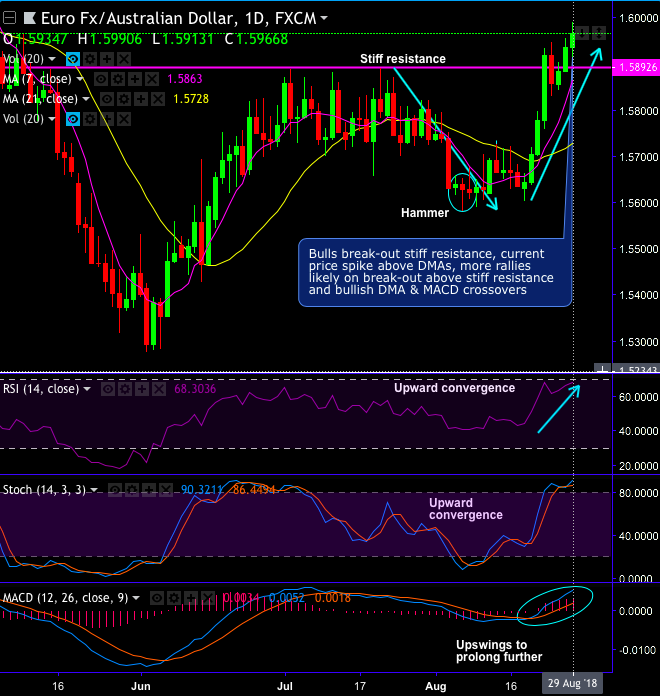
Task: Click the pane maximize up-down arrows icon
Action: (599, 32)
